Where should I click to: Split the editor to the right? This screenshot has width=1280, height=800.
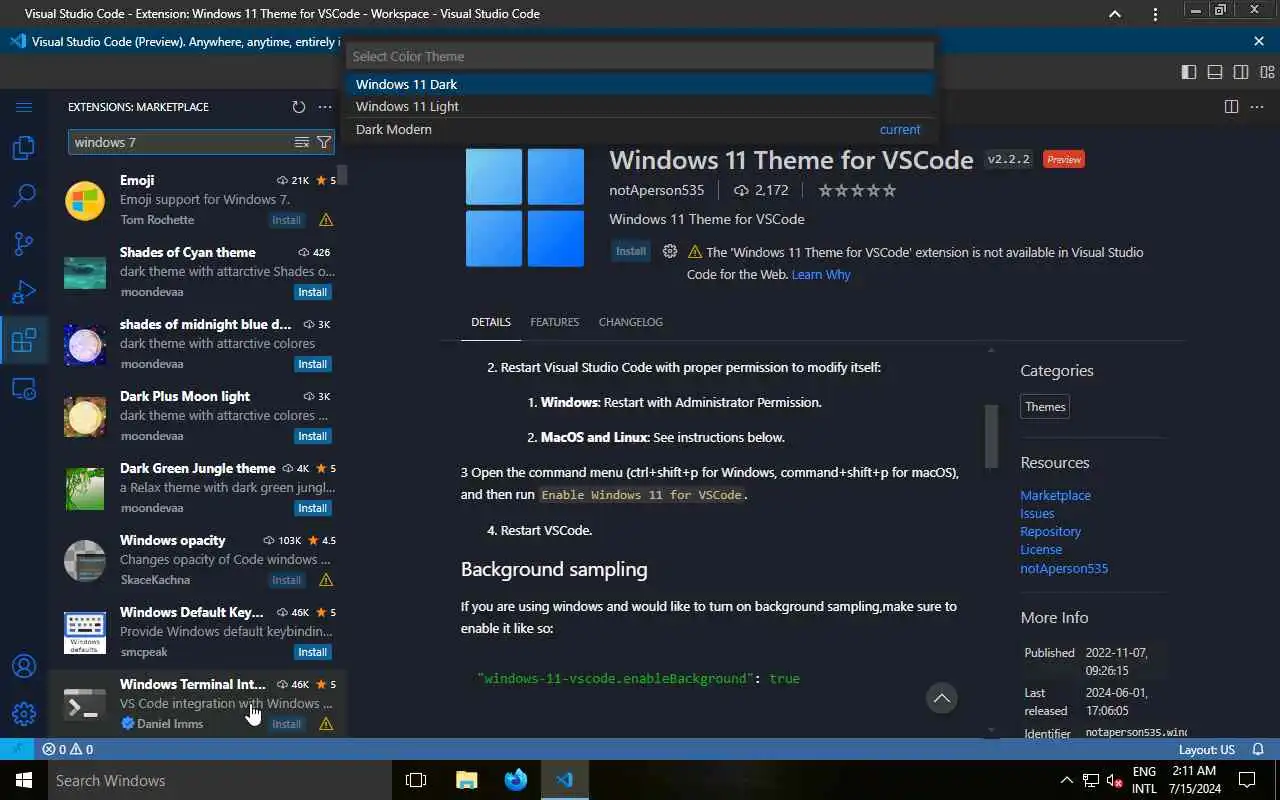click(x=1232, y=107)
